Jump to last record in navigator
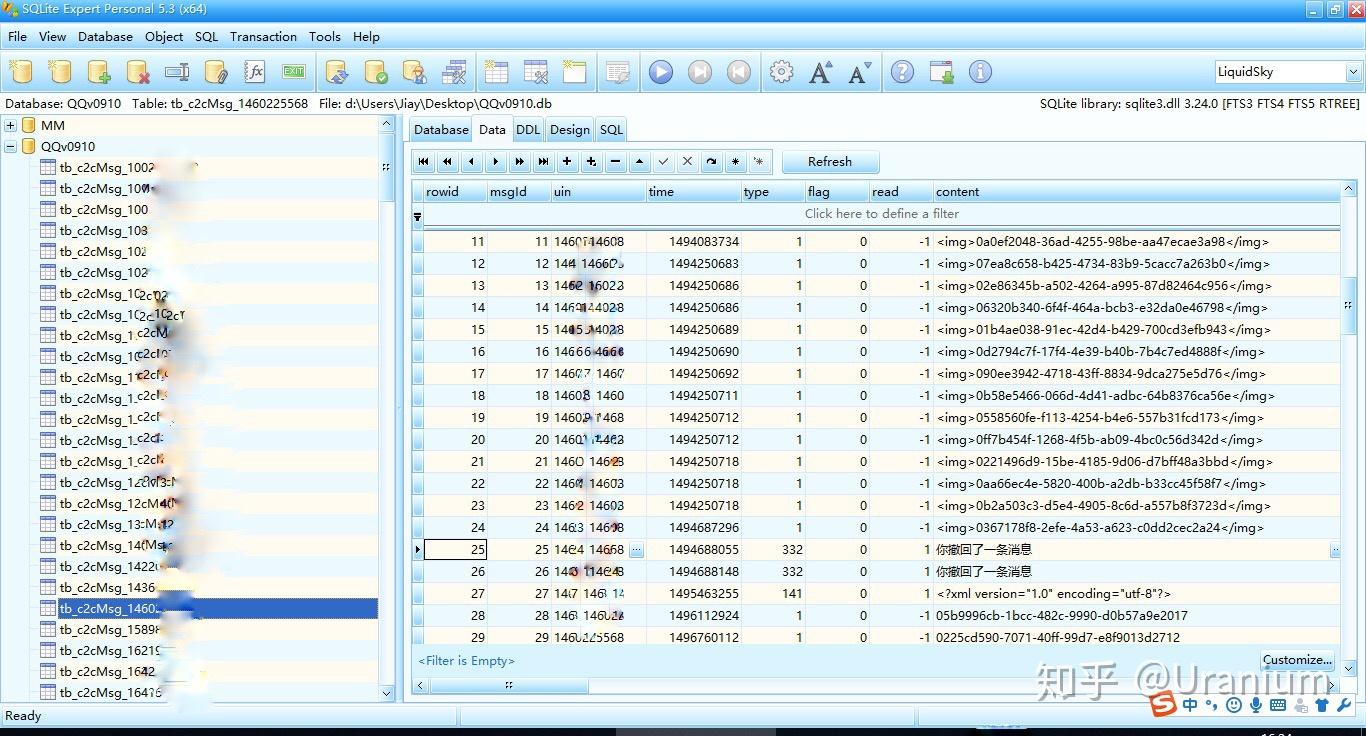The image size is (1366, 736). 543,161
